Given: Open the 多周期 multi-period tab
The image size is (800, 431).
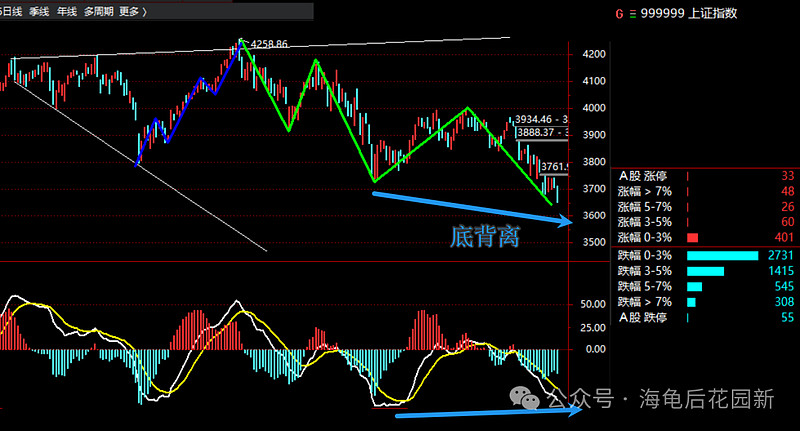Looking at the screenshot, I should [98, 11].
